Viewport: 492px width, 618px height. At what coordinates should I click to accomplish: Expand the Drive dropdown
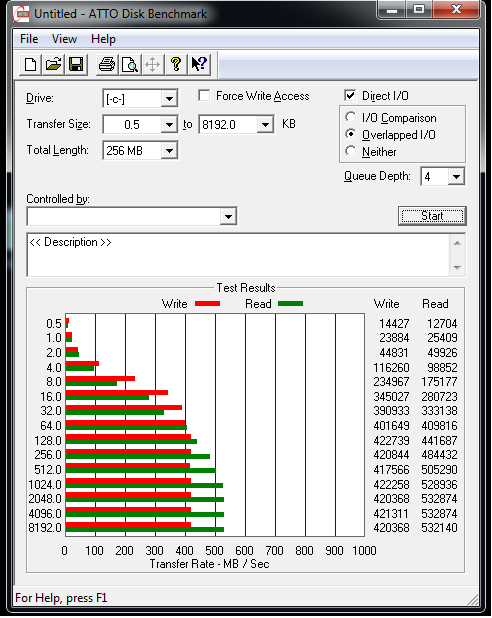click(x=169, y=99)
